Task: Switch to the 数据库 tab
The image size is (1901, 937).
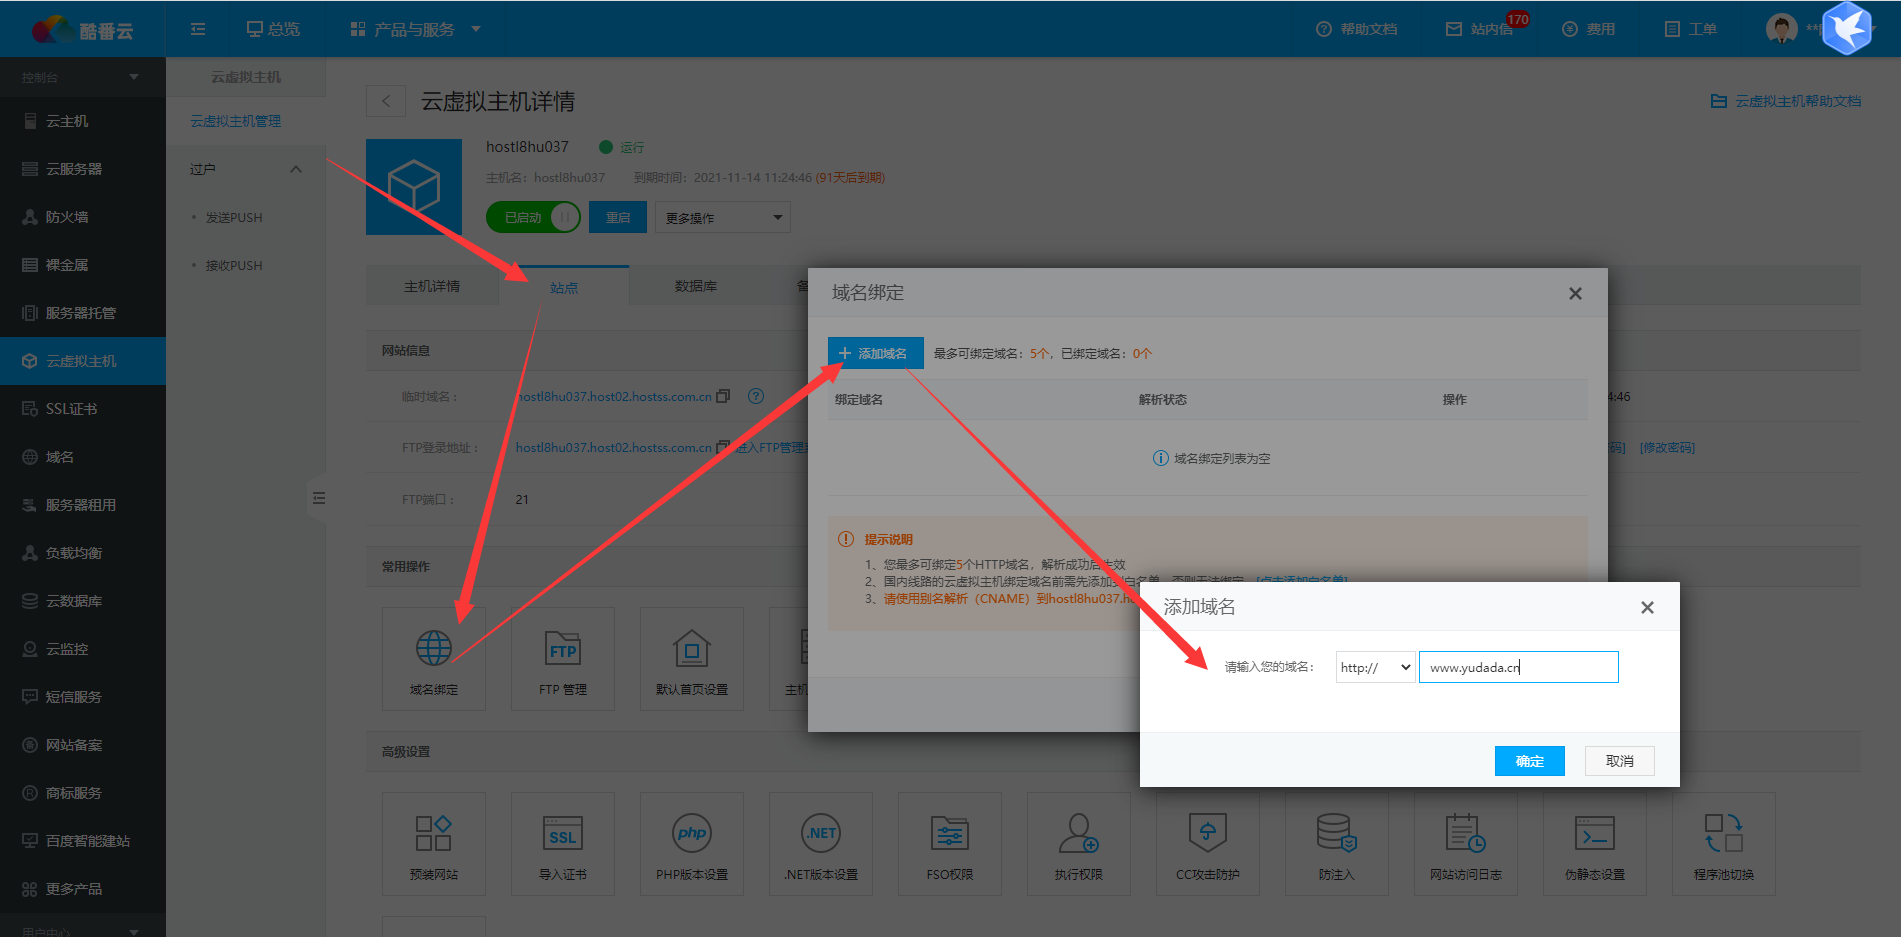Action: [x=695, y=286]
